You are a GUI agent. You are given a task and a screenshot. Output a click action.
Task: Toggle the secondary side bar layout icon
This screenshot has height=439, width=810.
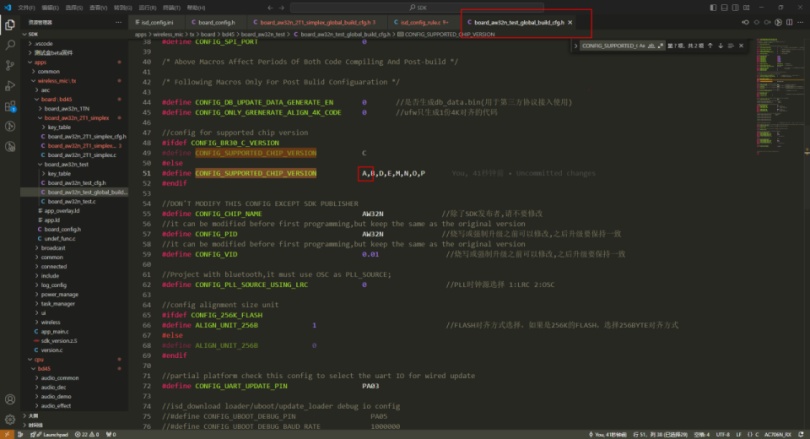pyautogui.click(x=735, y=7)
